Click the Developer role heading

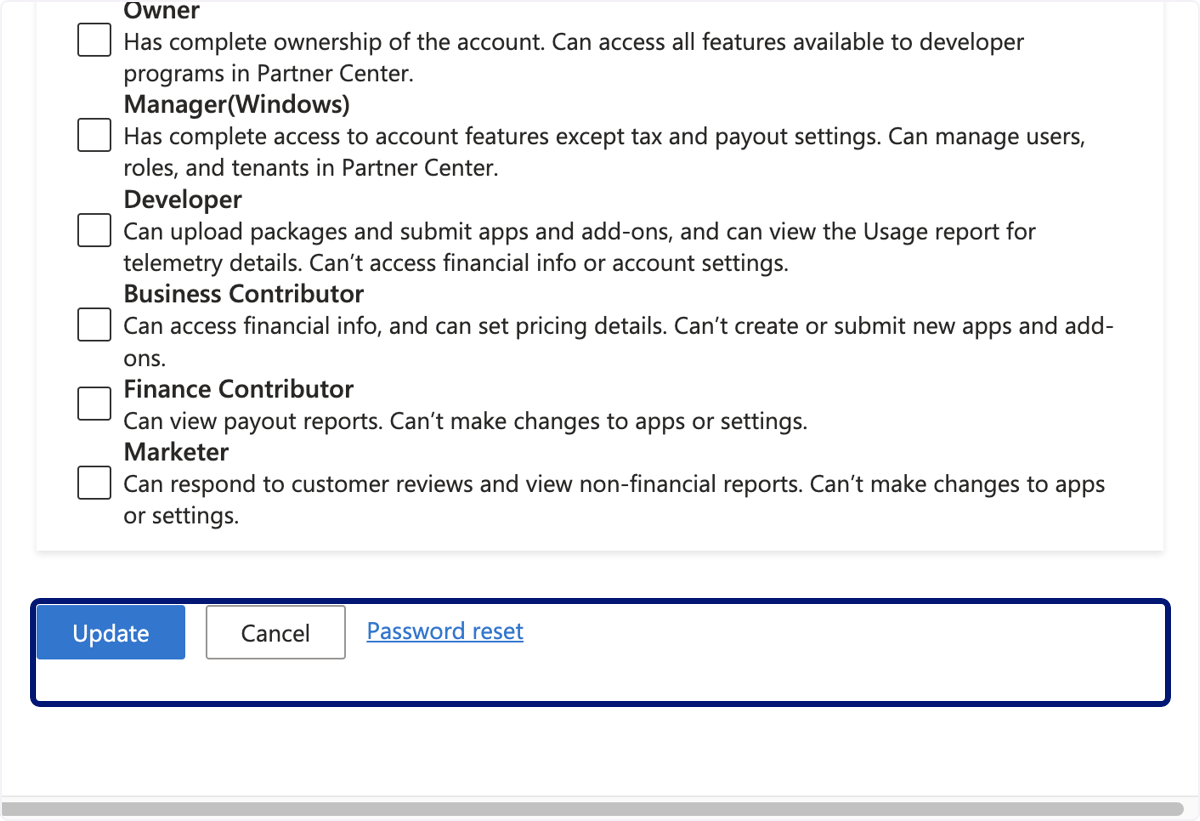point(183,199)
